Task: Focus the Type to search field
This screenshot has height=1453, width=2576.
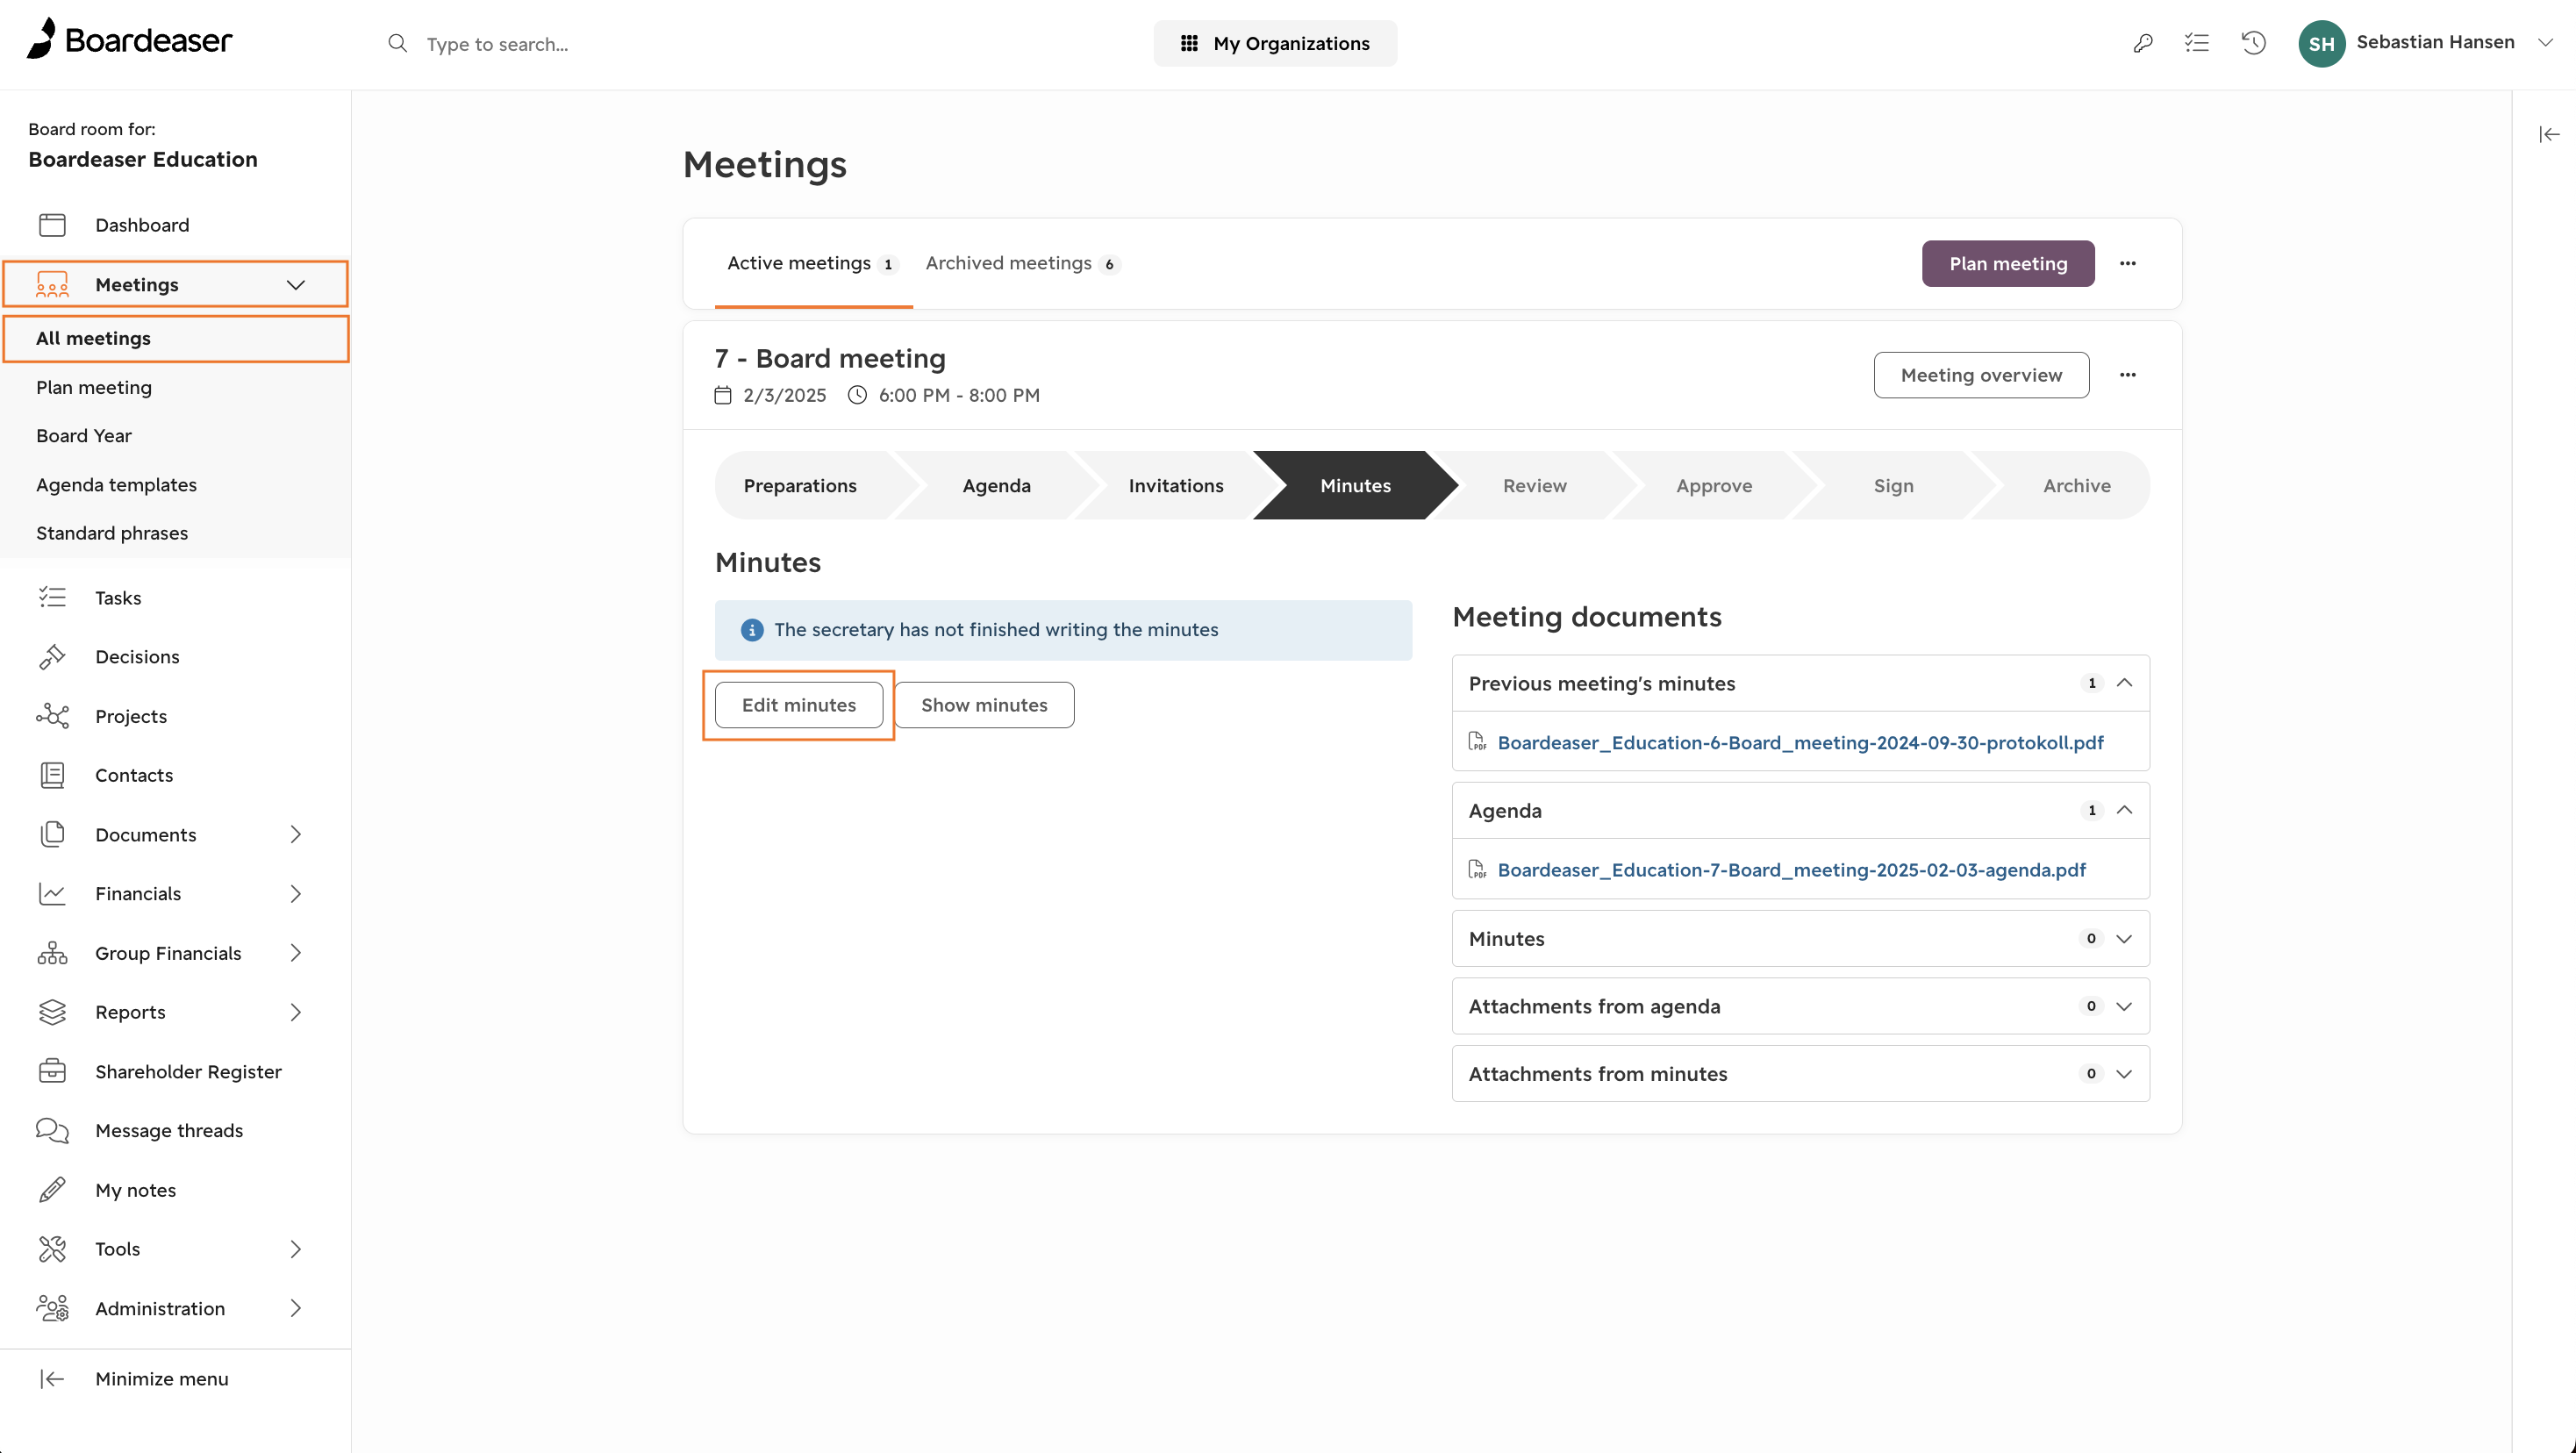Action: point(497,43)
